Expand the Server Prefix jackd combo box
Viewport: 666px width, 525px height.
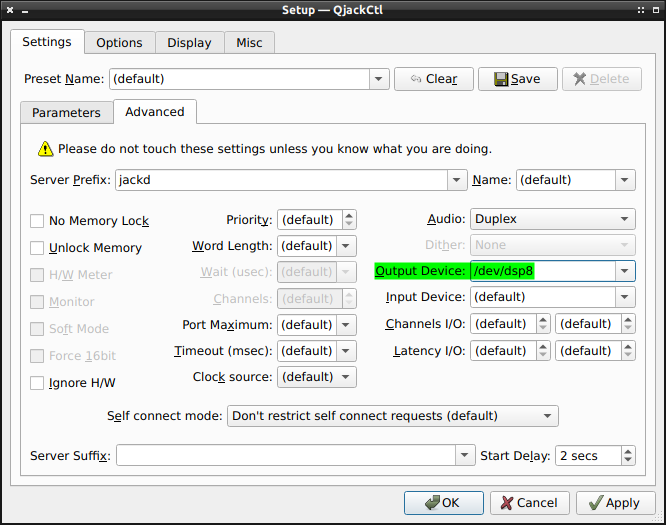[x=458, y=180]
